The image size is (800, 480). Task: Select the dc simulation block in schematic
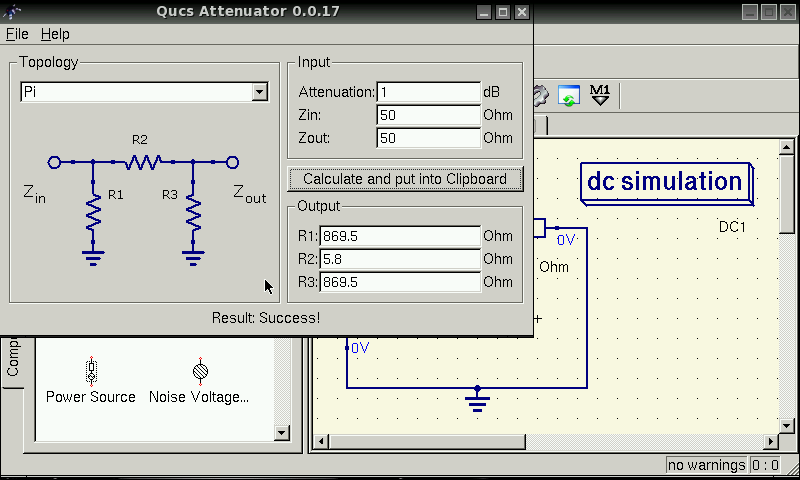667,184
